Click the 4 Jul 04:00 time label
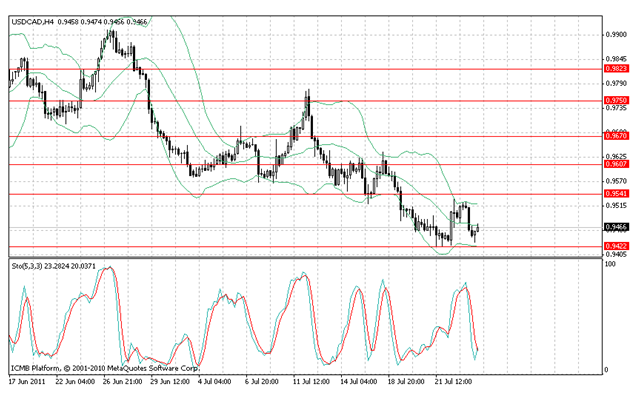 pyautogui.click(x=215, y=382)
